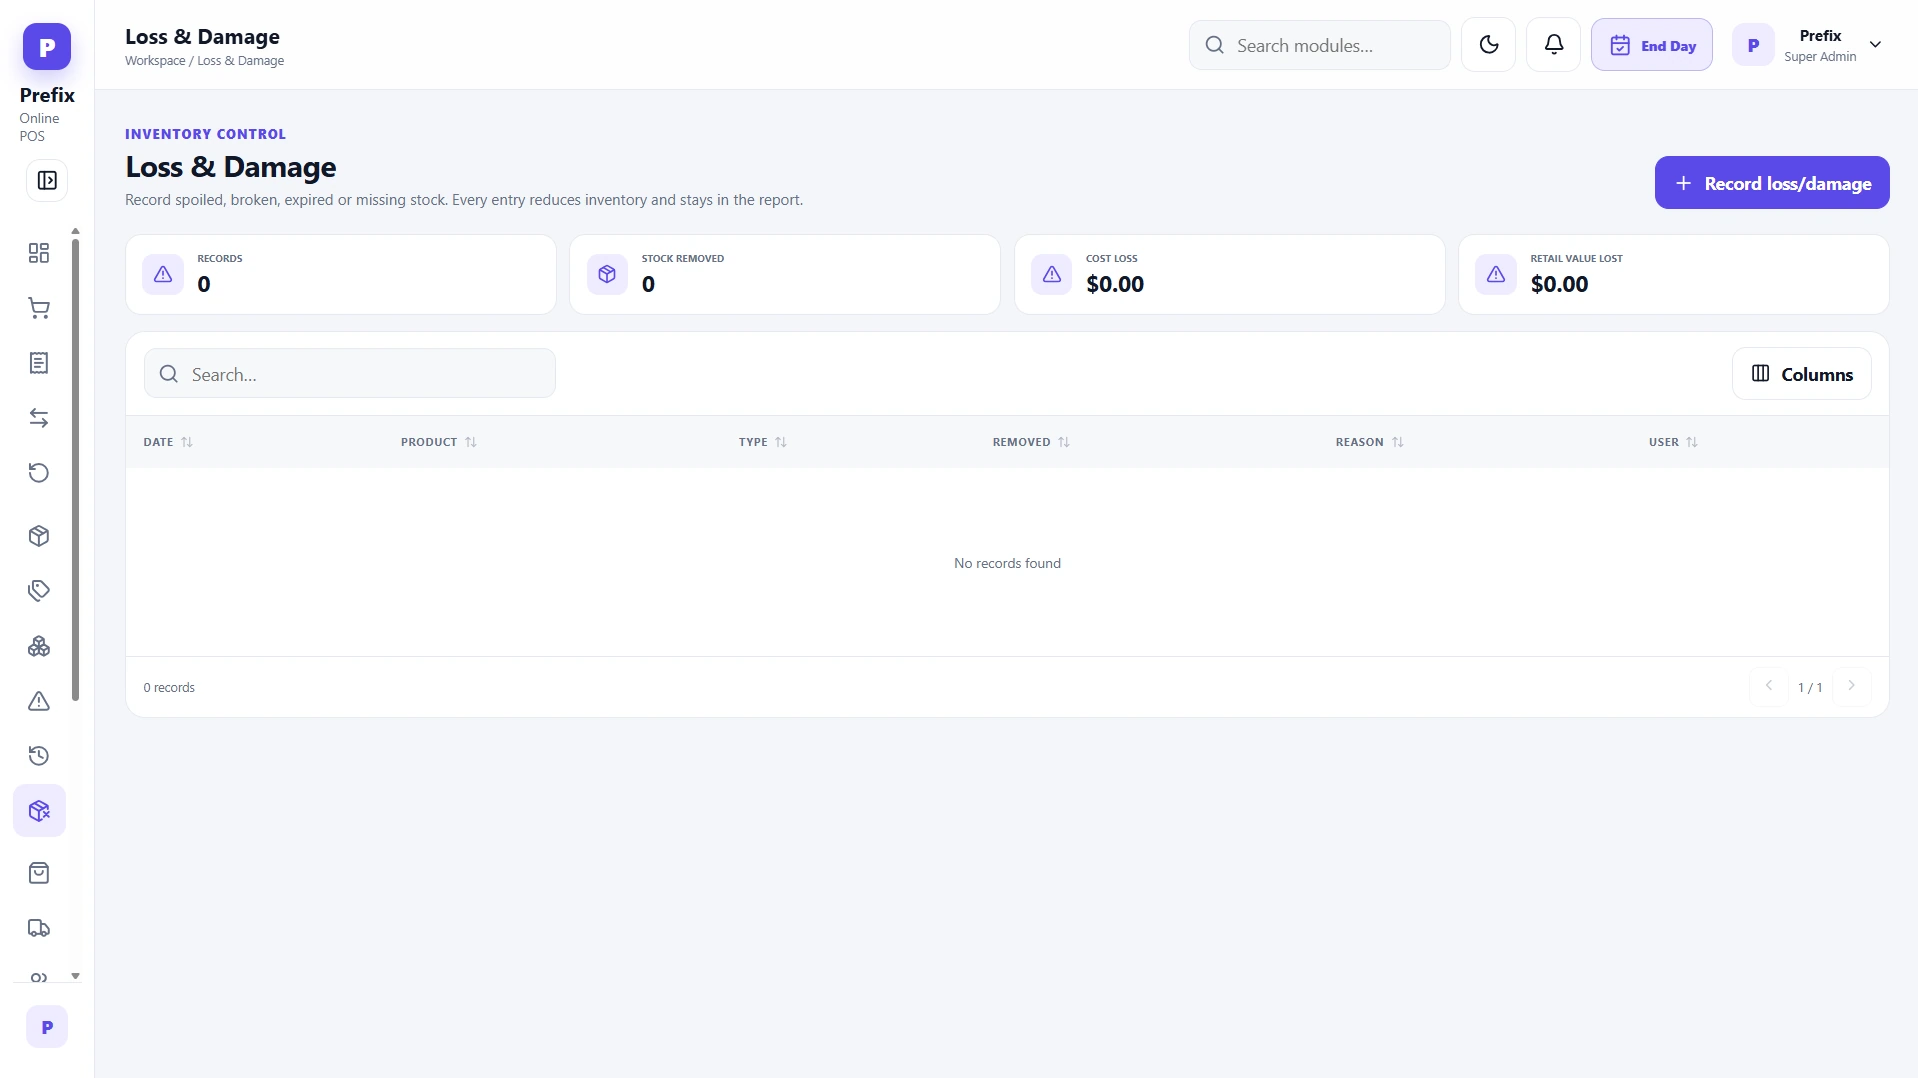1918x1078 pixels.
Task: Click the purple P logo at sidebar top
Action: point(47,47)
